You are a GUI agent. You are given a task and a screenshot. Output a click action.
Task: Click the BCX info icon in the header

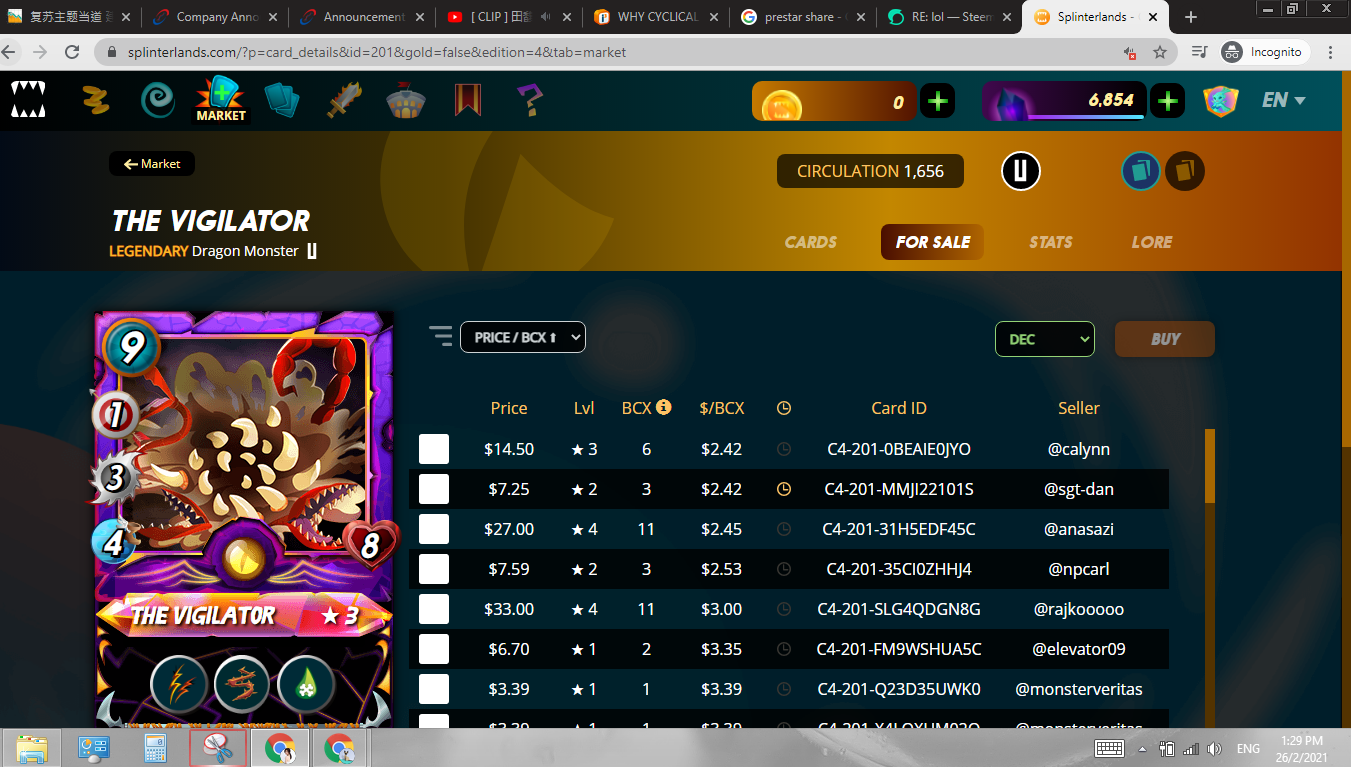tap(663, 407)
